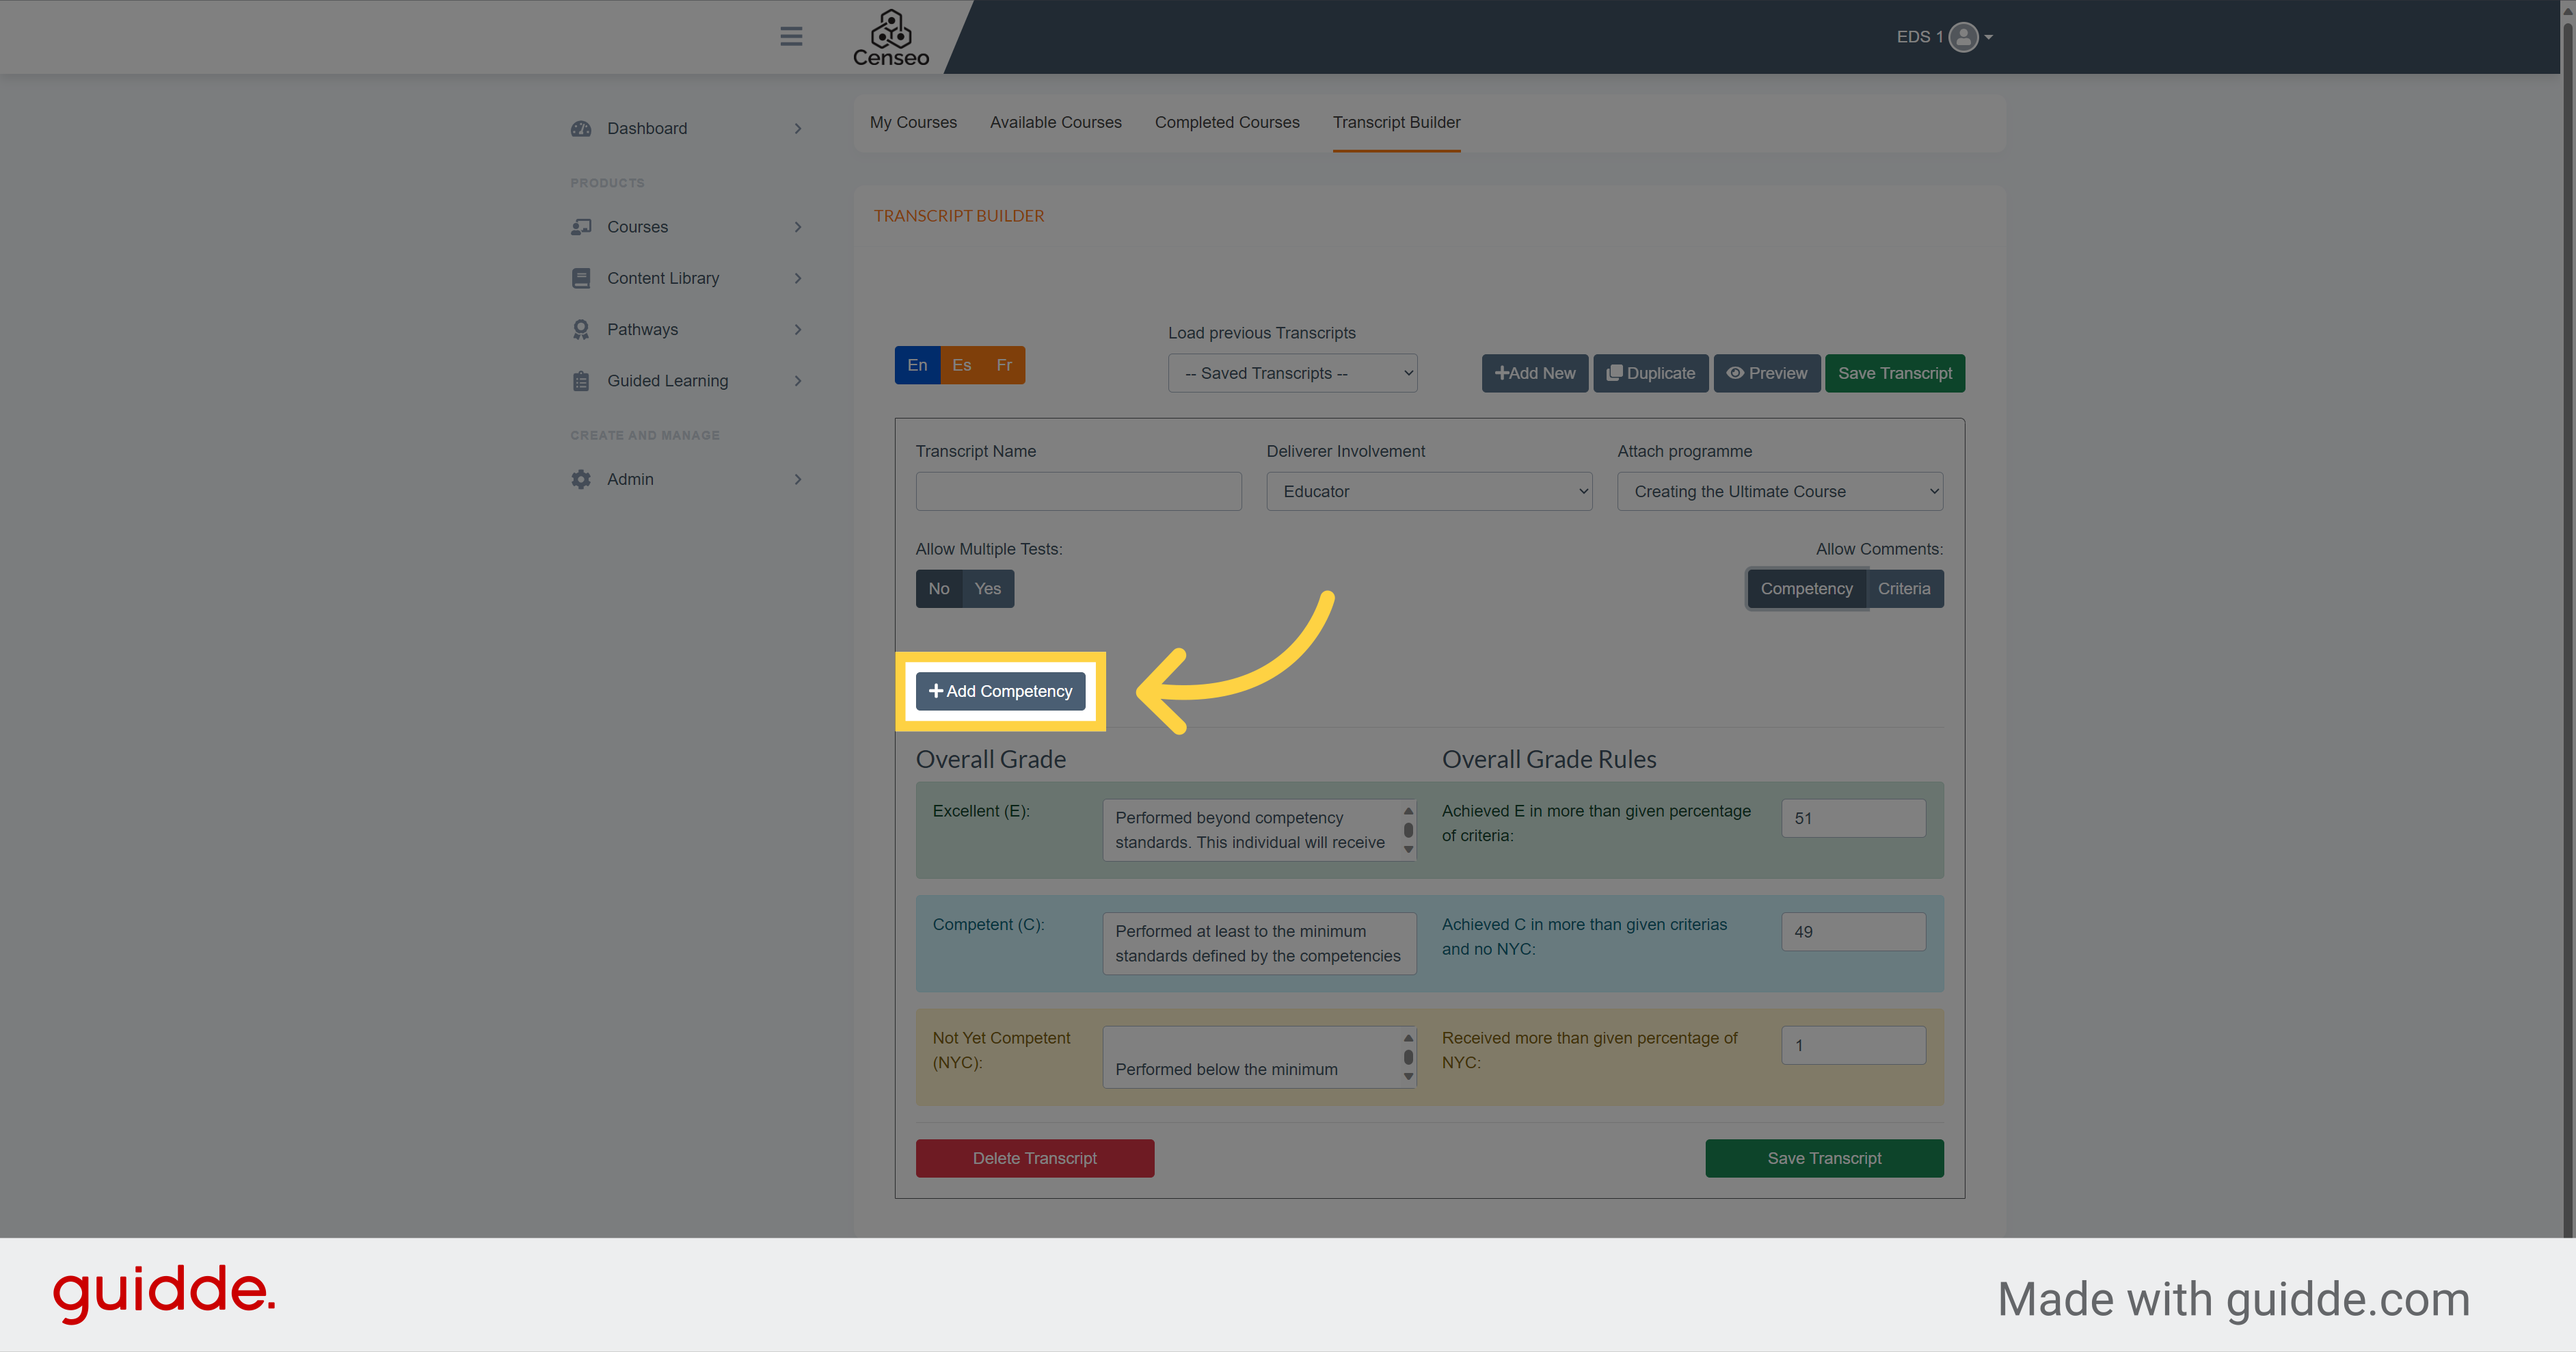Toggle Allow Multiple Tests to Yes

pos(988,588)
